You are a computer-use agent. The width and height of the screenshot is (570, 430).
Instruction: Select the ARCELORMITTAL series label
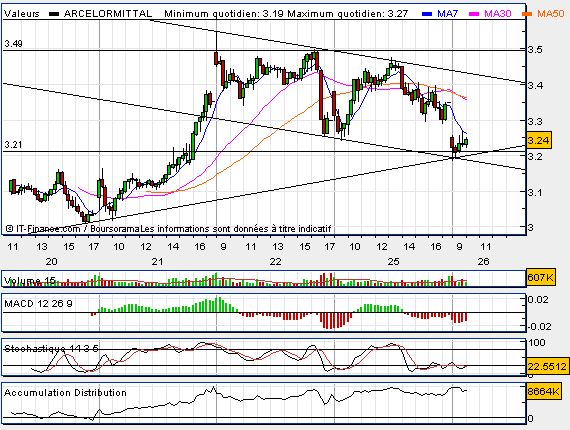tap(108, 14)
